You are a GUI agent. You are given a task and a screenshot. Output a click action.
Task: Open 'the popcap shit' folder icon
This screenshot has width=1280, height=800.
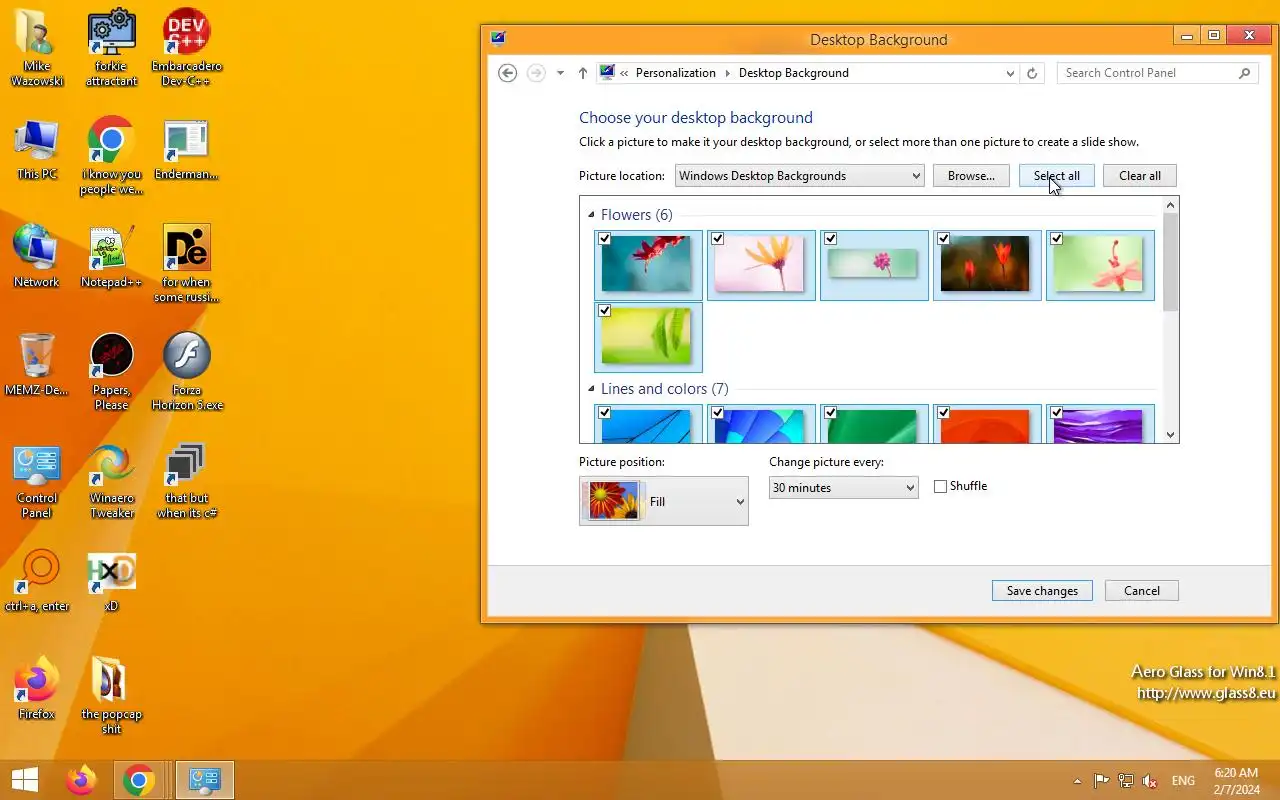(111, 695)
